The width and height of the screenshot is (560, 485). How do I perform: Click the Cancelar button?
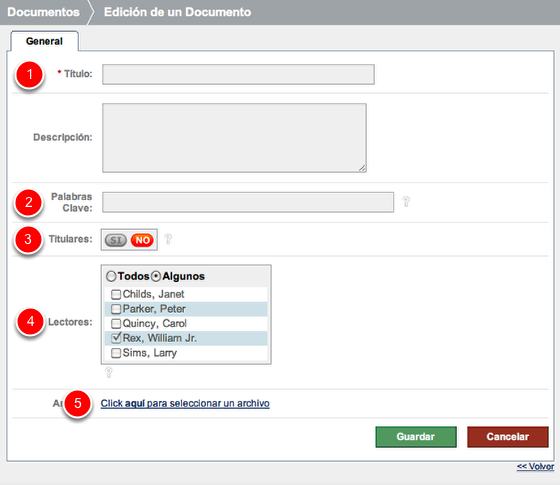point(508,436)
